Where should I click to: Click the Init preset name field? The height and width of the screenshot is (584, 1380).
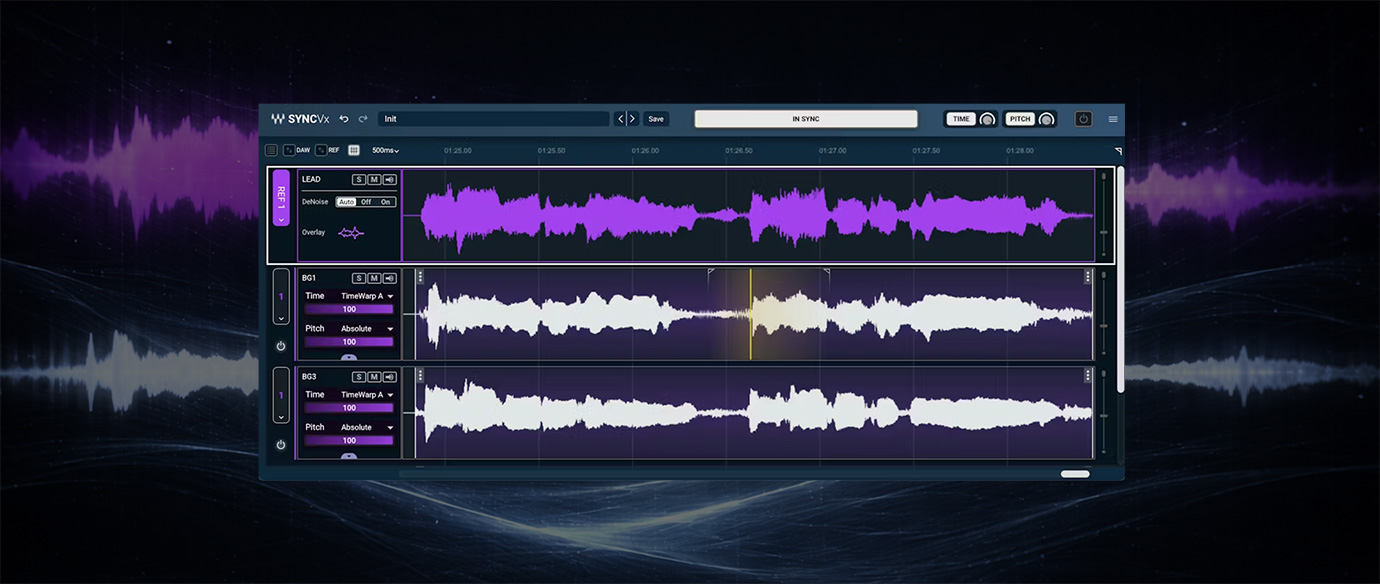[494, 119]
